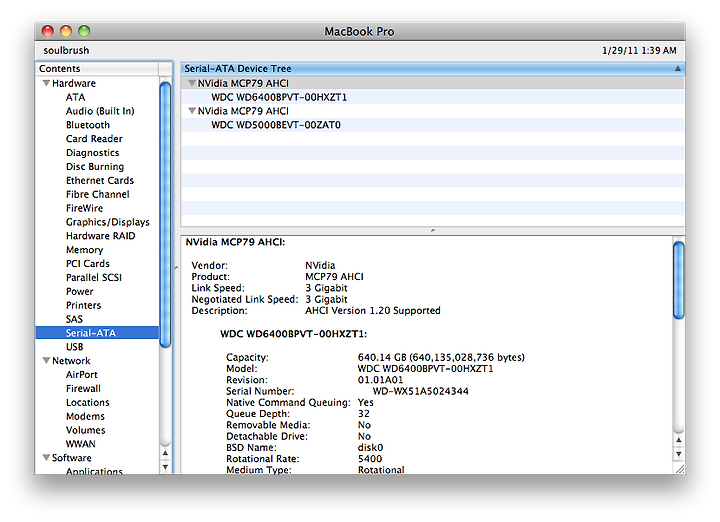The height and width of the screenshot is (522, 720).
Task: Close the MacBook Pro window
Action: pyautogui.click(x=48, y=31)
